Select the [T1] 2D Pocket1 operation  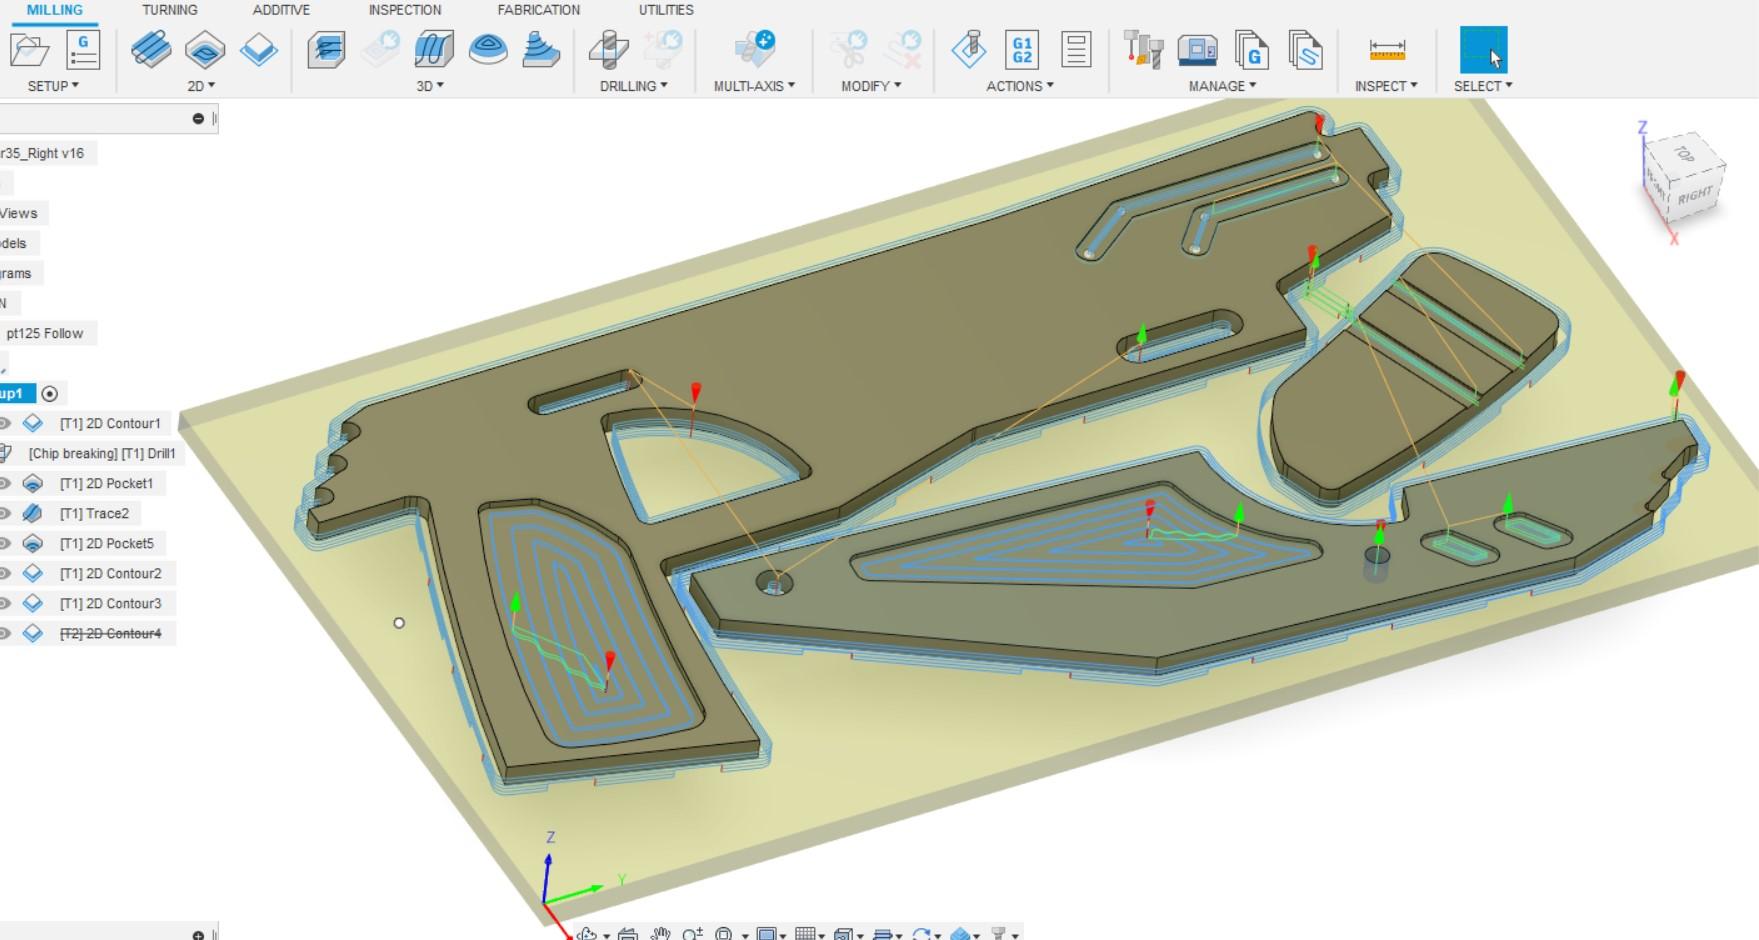pyautogui.click(x=107, y=483)
